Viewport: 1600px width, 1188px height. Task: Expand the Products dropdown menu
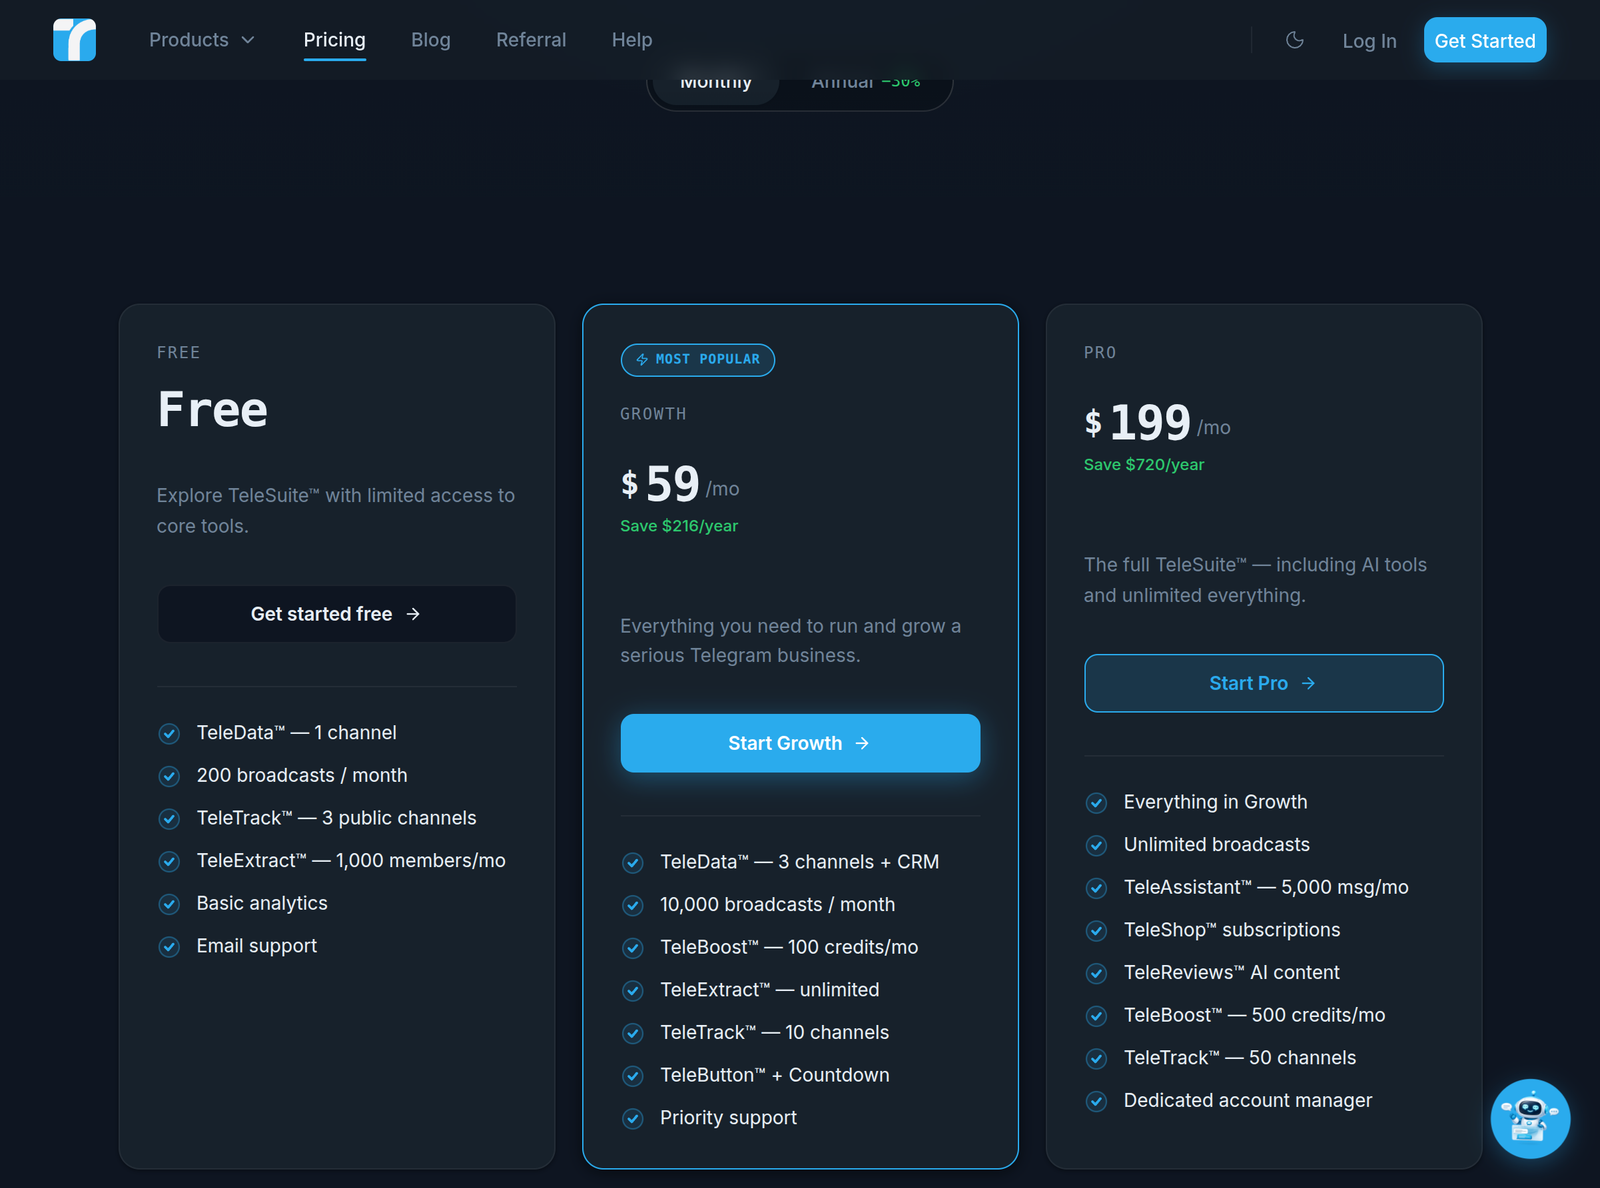[202, 40]
